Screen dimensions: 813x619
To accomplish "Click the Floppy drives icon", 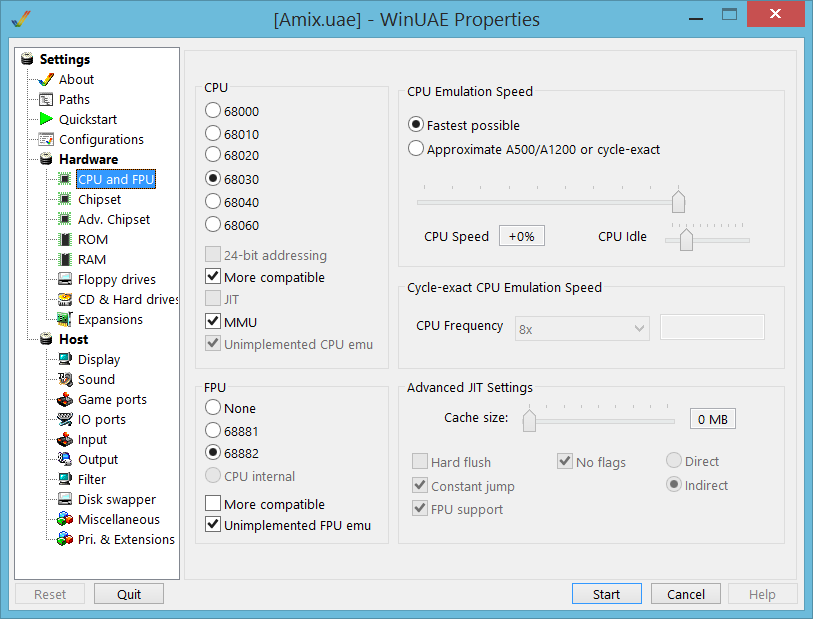I will 65,279.
